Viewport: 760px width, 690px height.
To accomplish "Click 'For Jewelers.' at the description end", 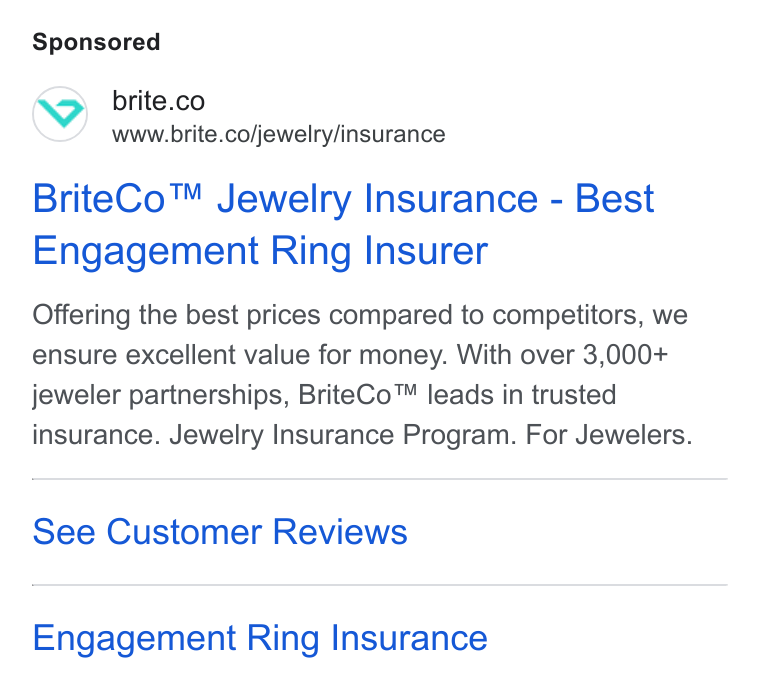I will point(609,434).
